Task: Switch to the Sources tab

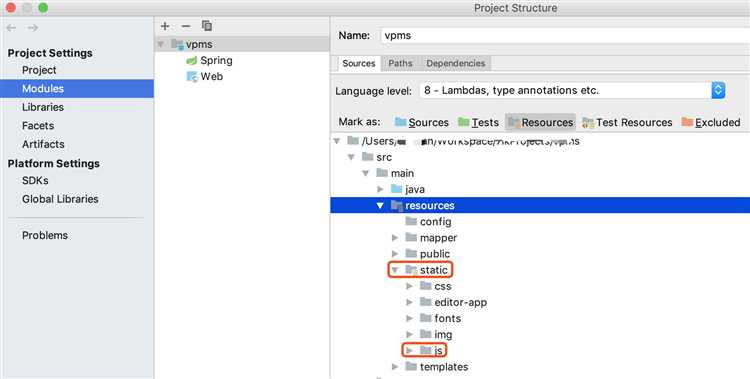Action: (359, 64)
